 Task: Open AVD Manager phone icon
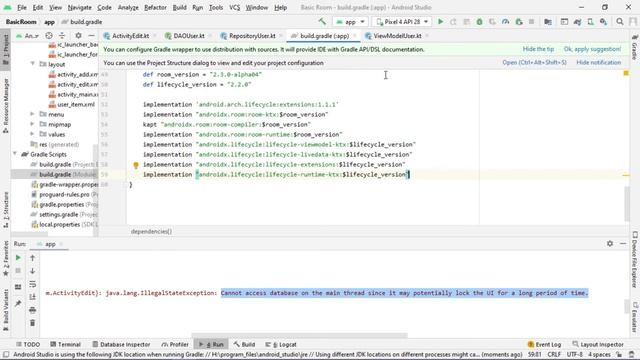(x=590, y=22)
